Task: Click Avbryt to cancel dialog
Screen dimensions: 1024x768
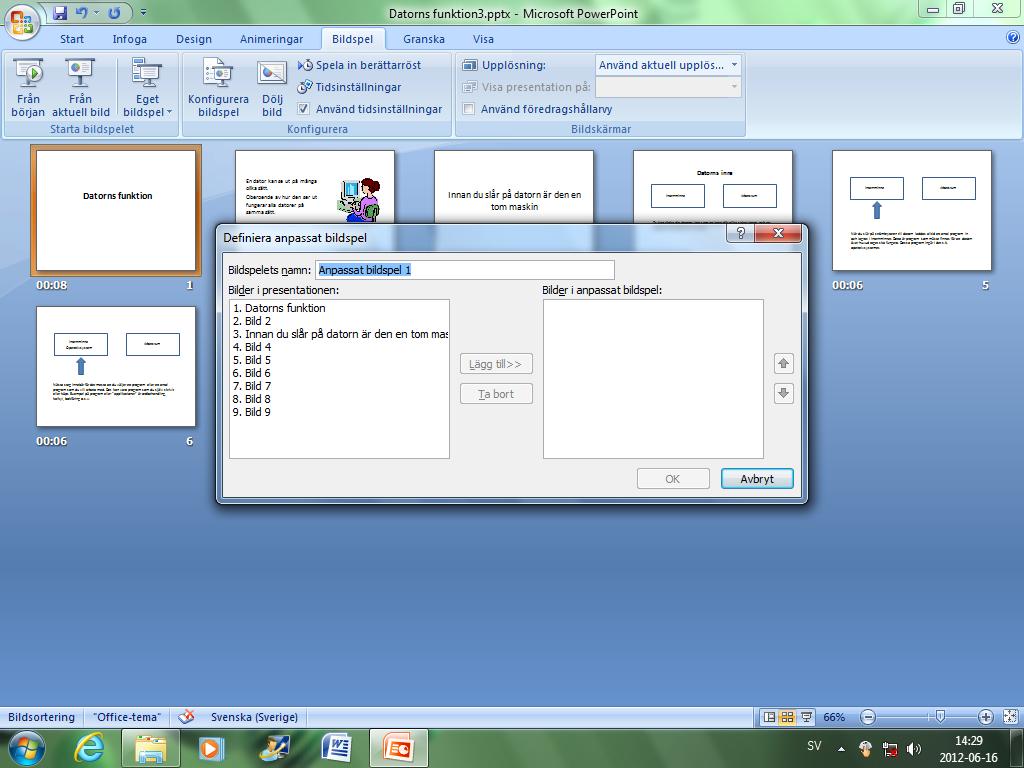Action: [758, 479]
